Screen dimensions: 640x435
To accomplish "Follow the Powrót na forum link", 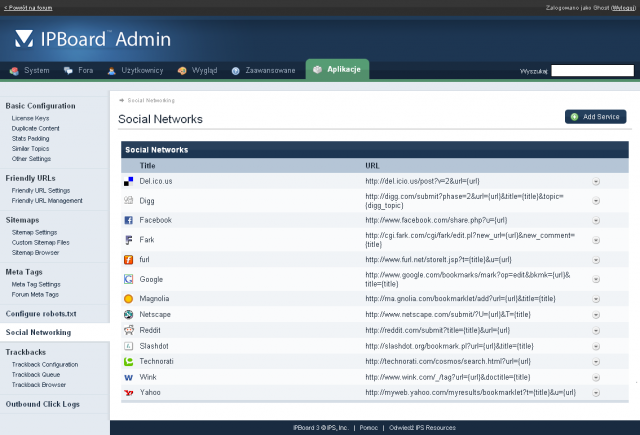I will 28,8.
